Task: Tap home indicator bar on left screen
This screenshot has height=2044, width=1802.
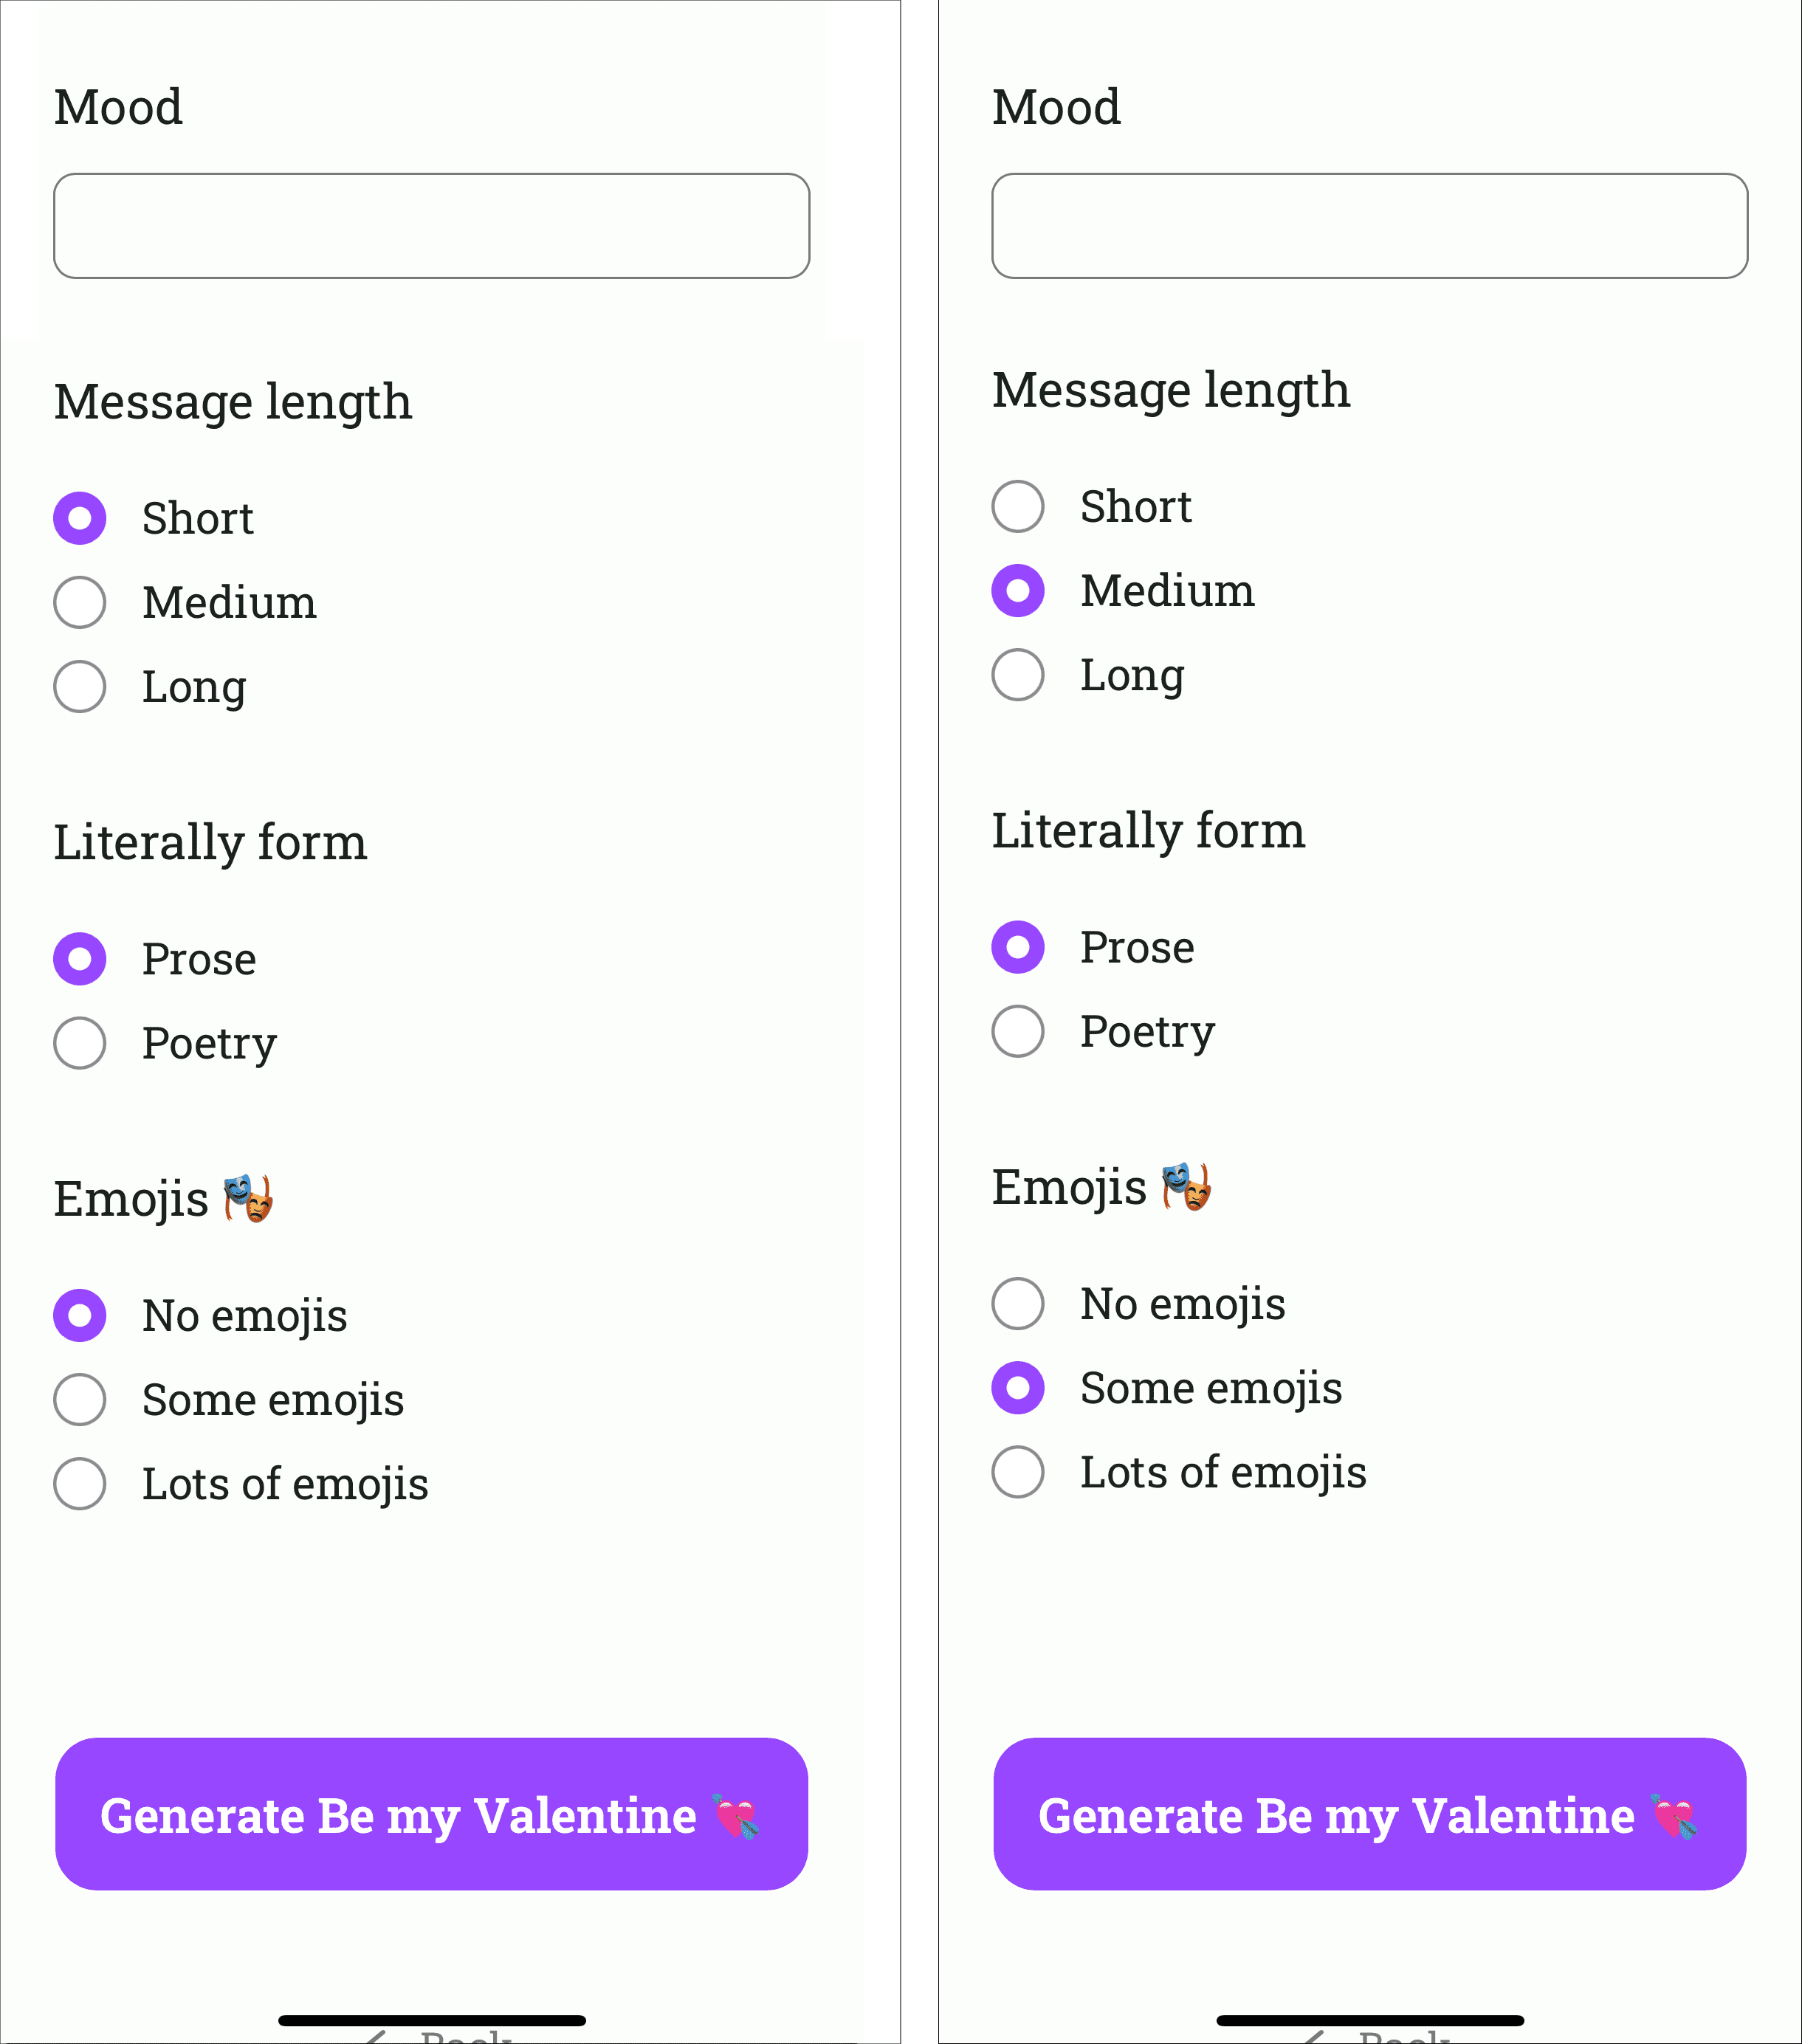Action: (x=432, y=2020)
